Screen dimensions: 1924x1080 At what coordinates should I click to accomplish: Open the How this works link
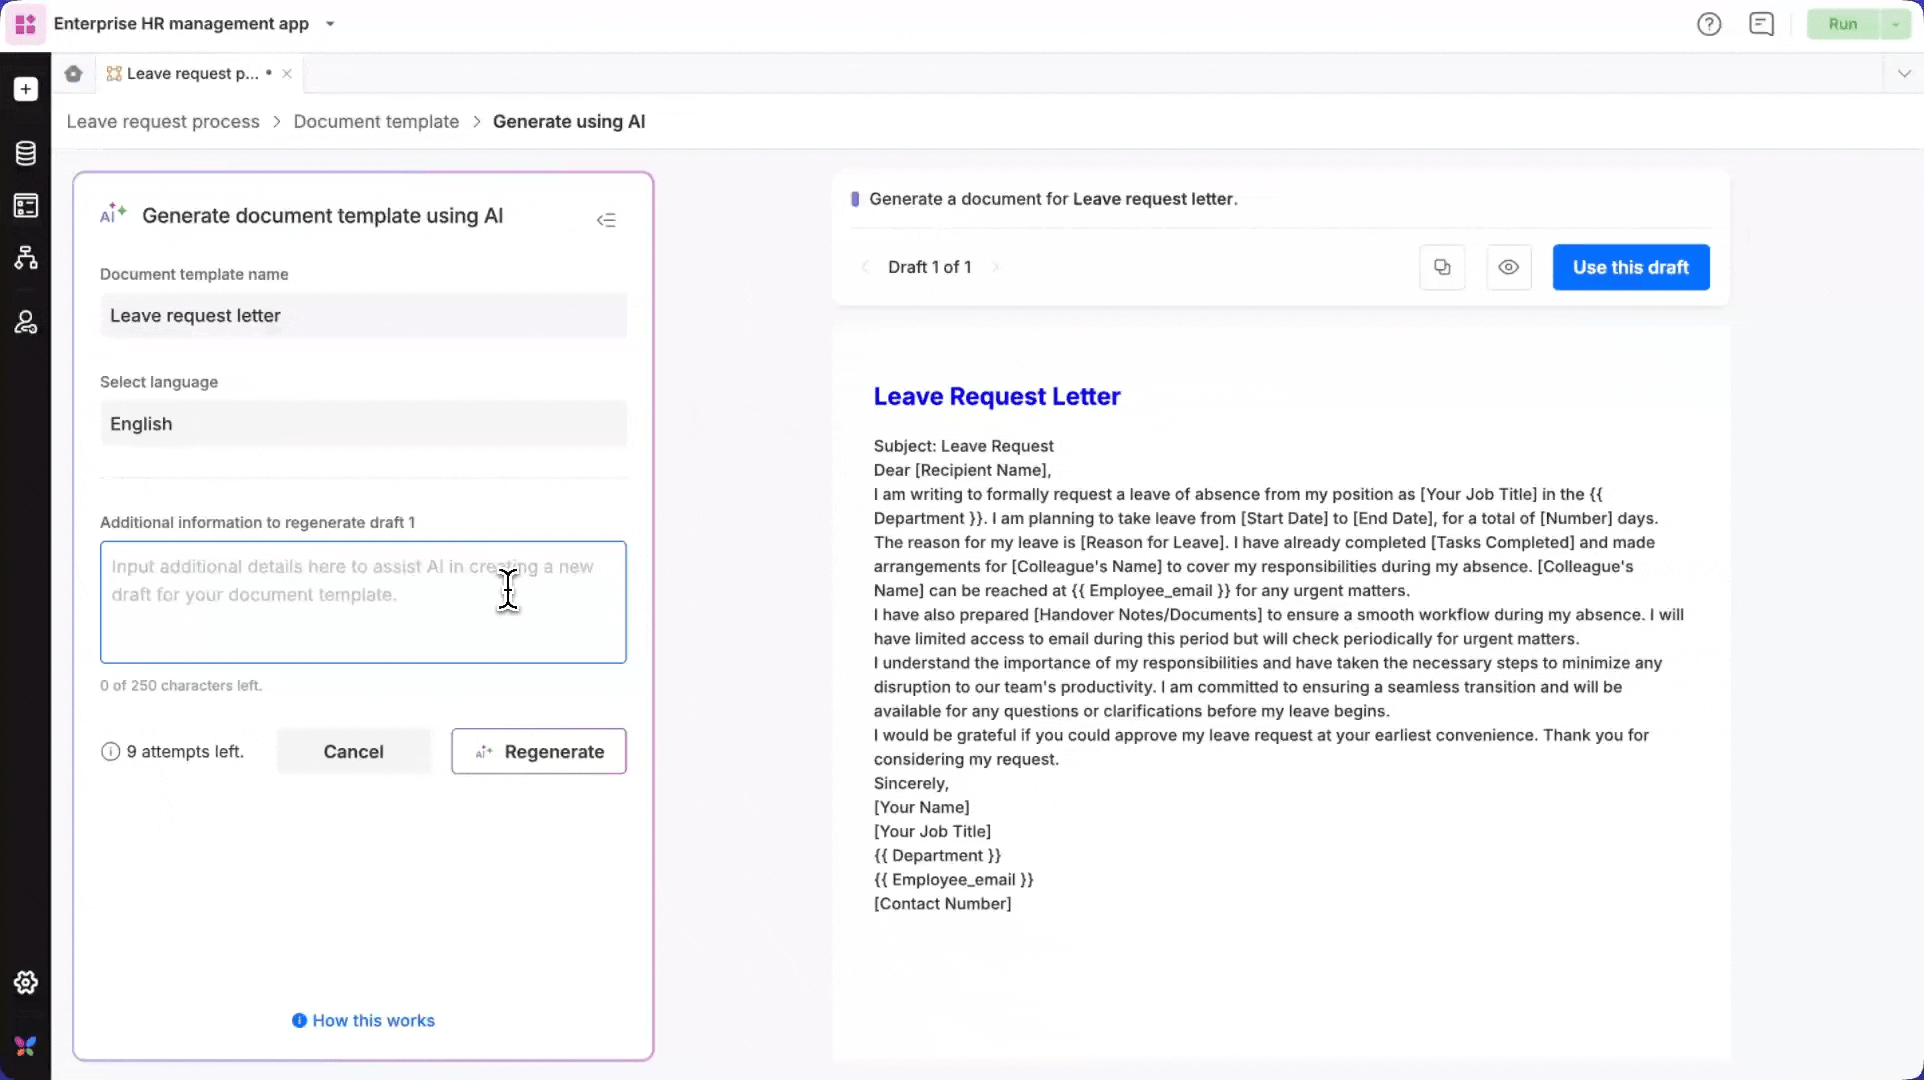pos(364,1020)
